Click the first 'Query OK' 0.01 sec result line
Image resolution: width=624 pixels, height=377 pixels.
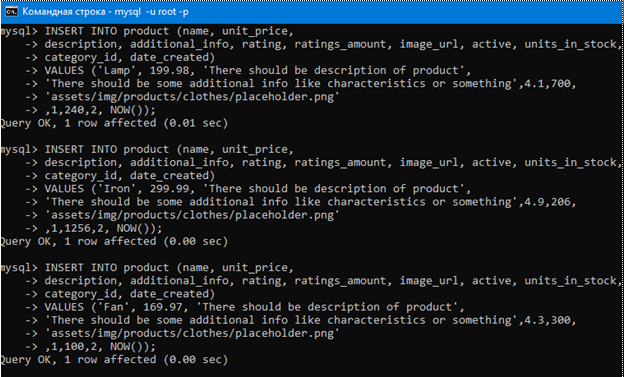tap(114, 123)
